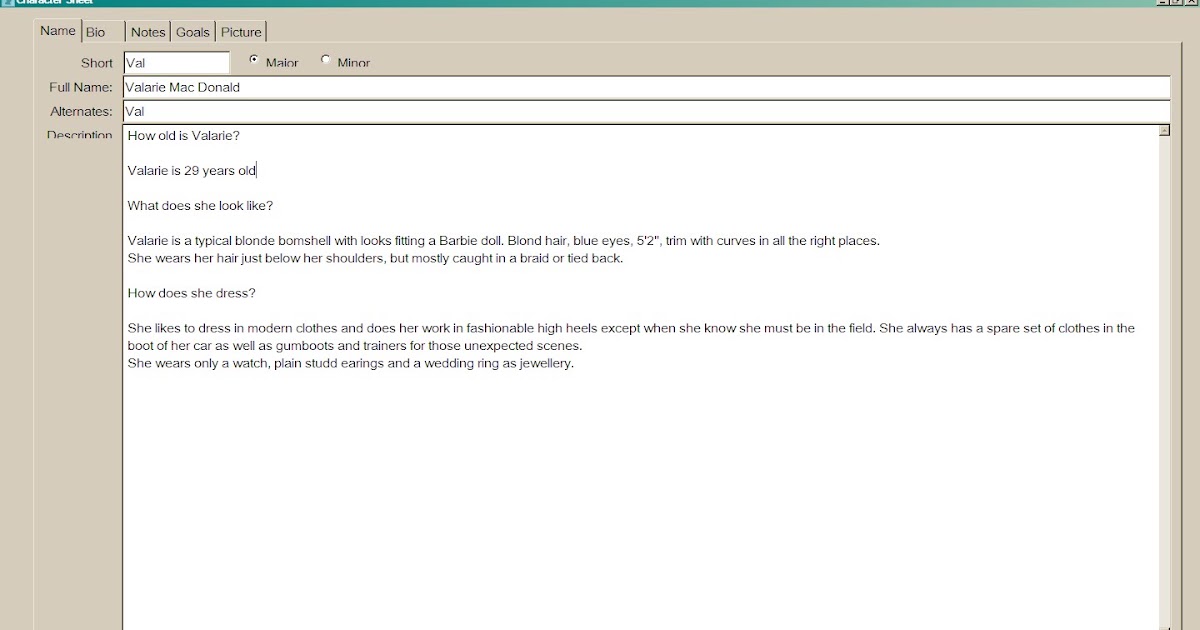Viewport: 1200px width, 630px height.
Task: Click the Description scrollbar up arrow
Action: point(1164,131)
